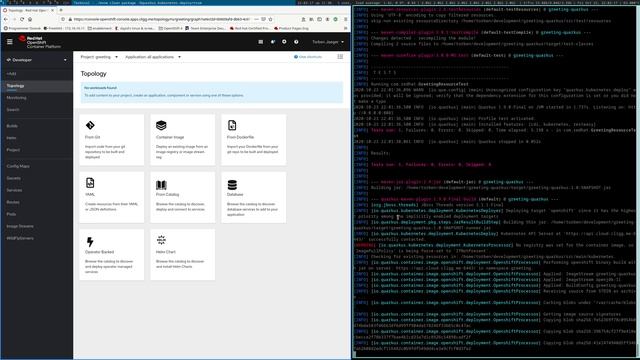Click the Helm Chart wheel icon
Screen dimensions: 640x360
(161, 240)
